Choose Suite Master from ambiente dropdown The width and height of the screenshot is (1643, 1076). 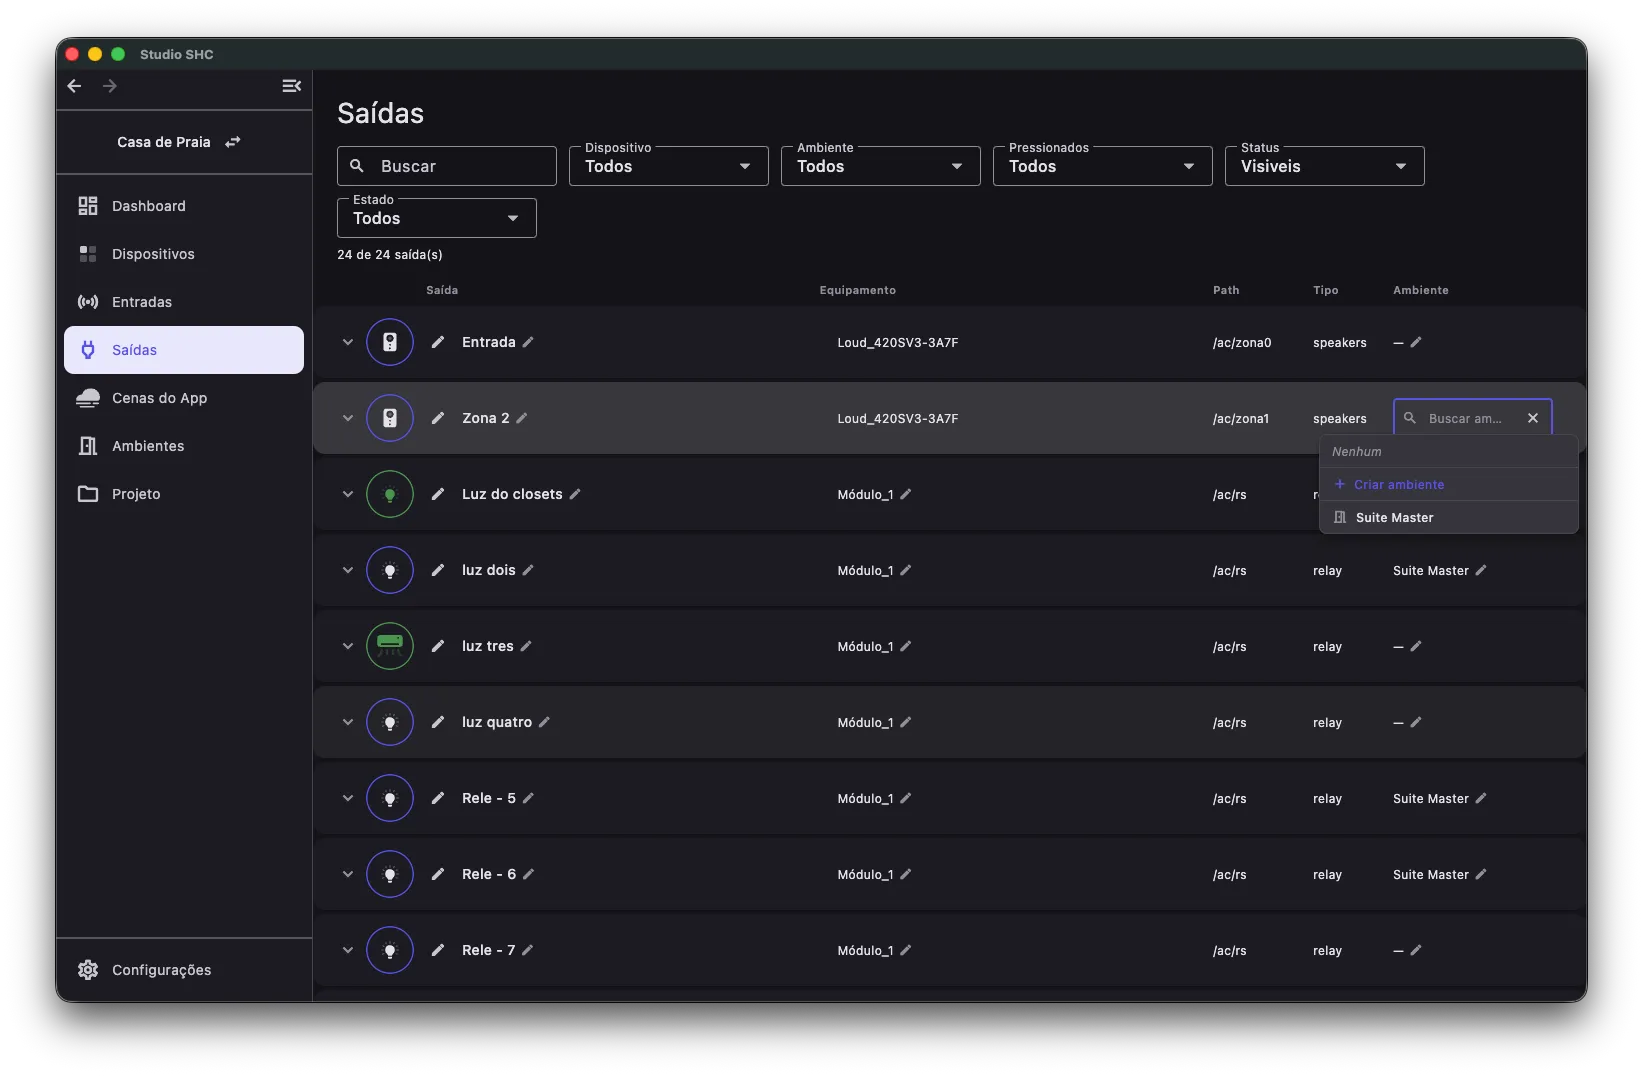1449,518
